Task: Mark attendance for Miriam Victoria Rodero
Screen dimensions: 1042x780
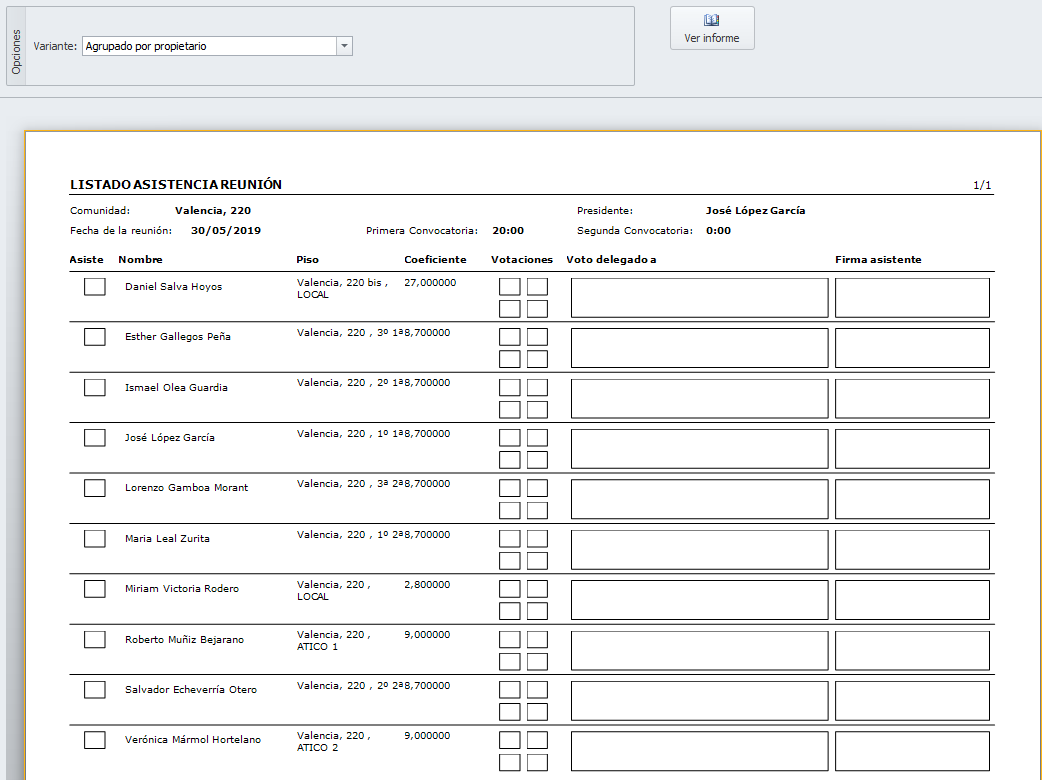Action: [95, 589]
